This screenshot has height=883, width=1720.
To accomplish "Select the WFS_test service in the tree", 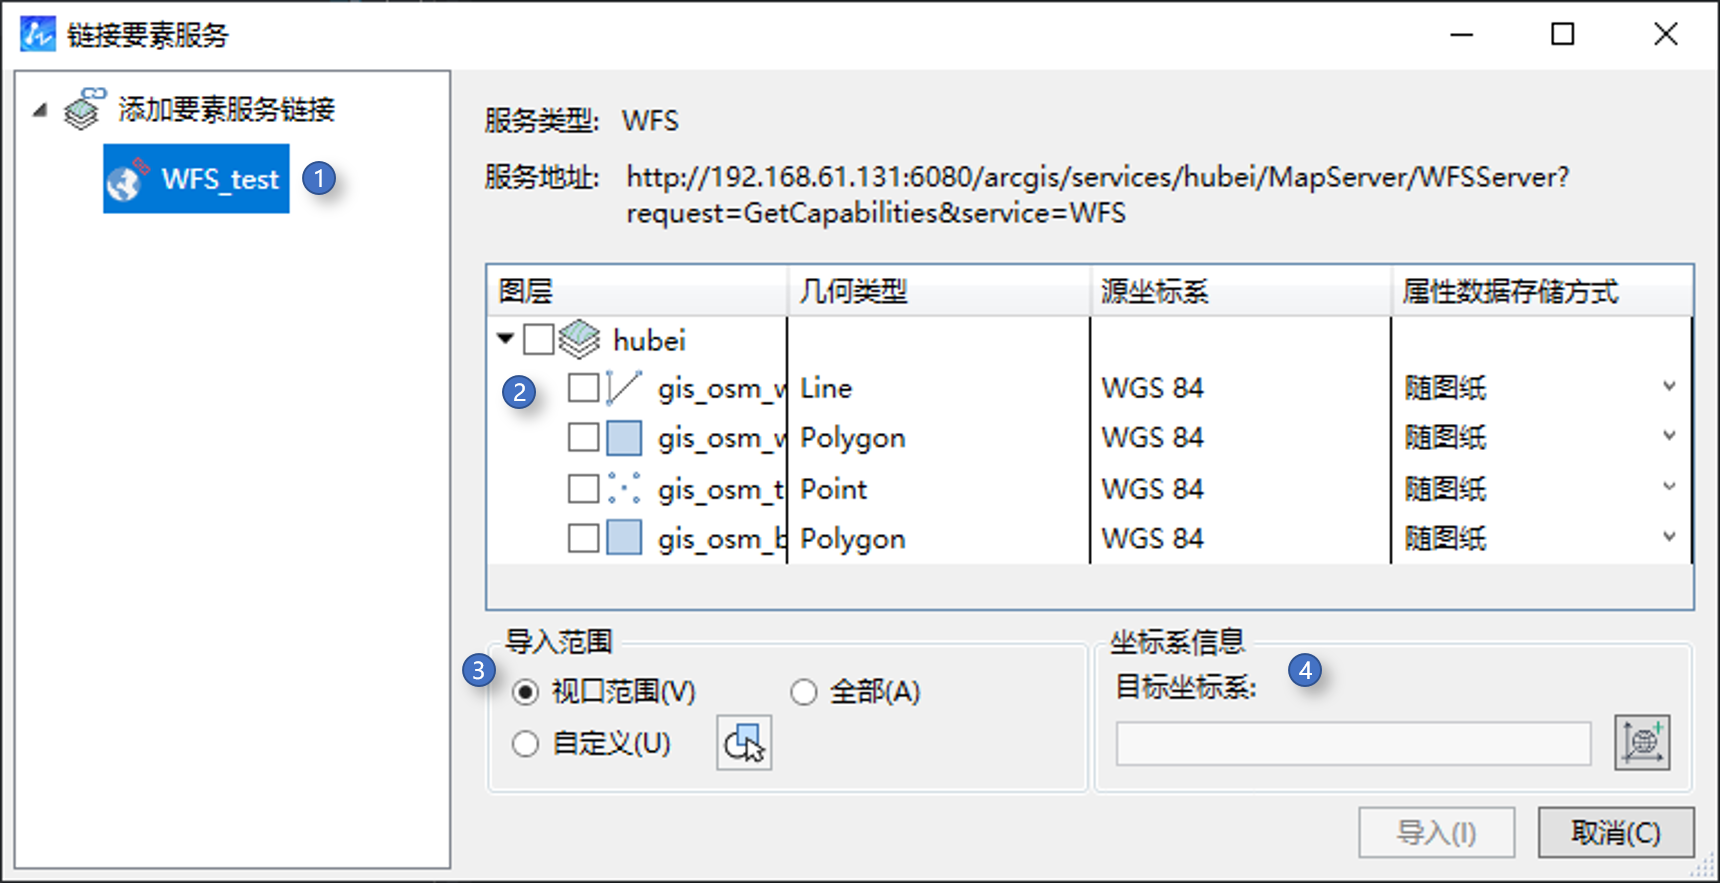I will pyautogui.click(x=196, y=179).
